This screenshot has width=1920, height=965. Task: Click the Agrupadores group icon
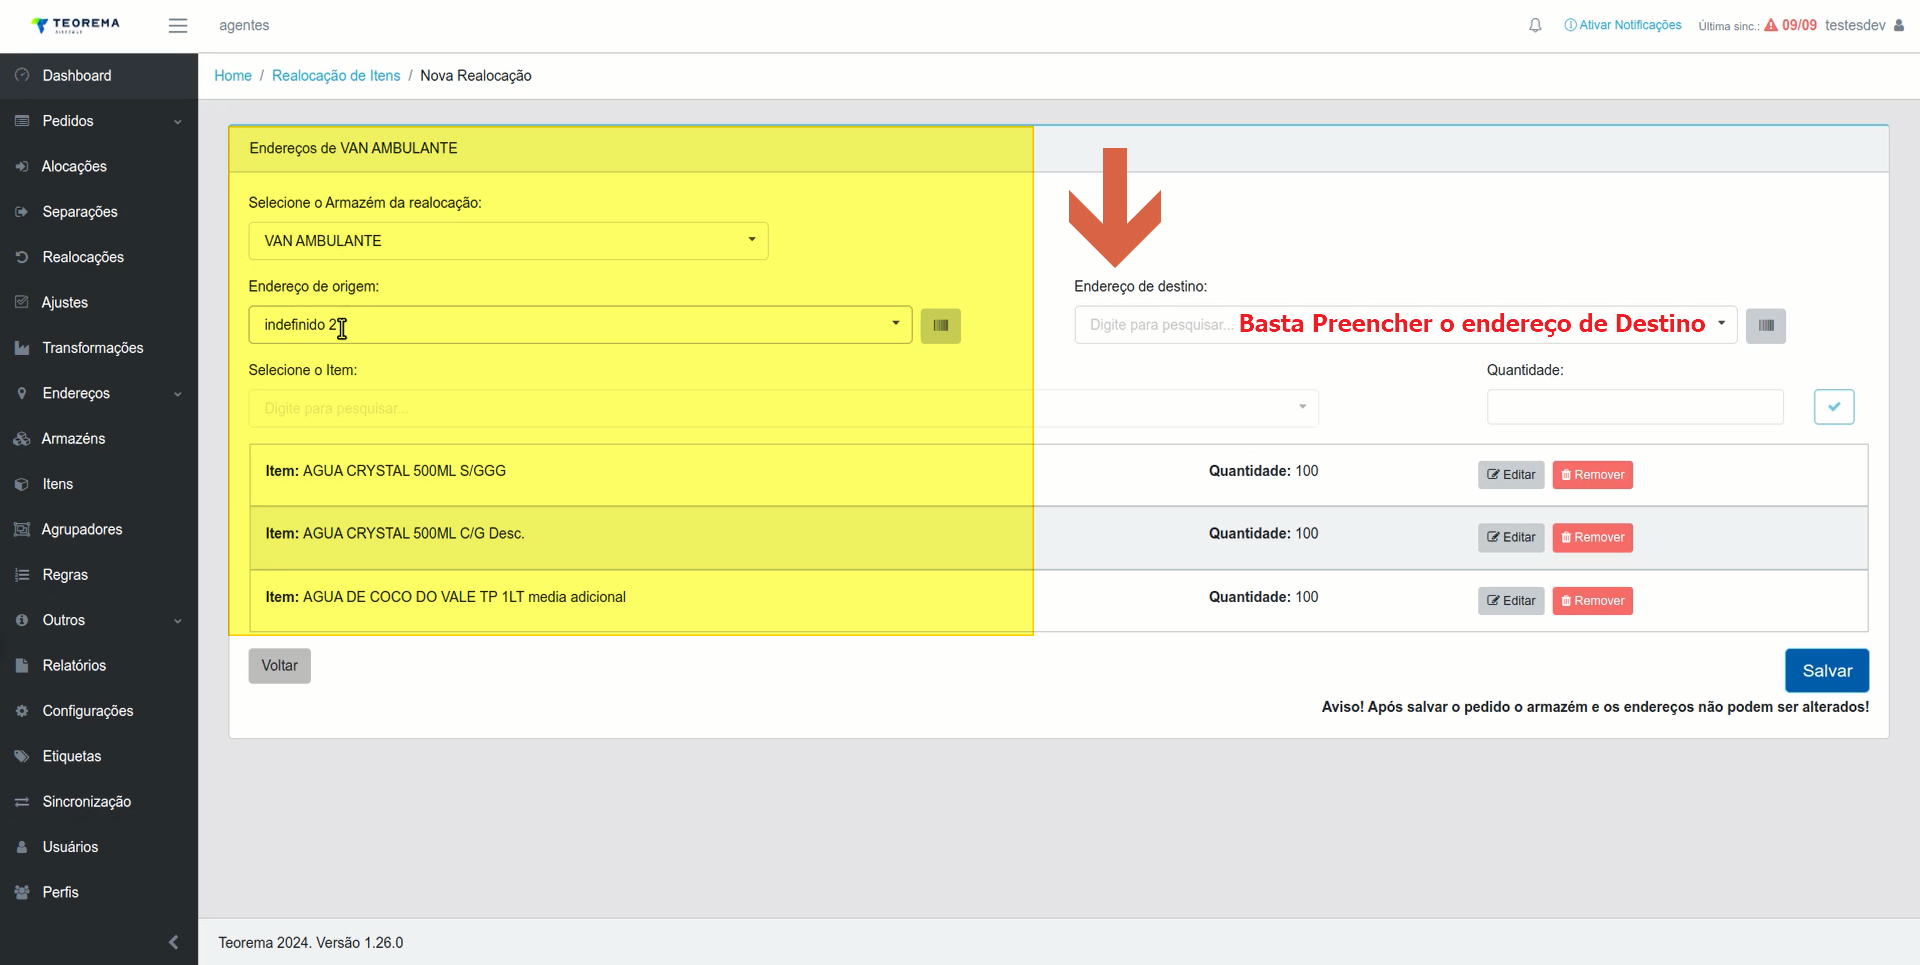click(22, 529)
